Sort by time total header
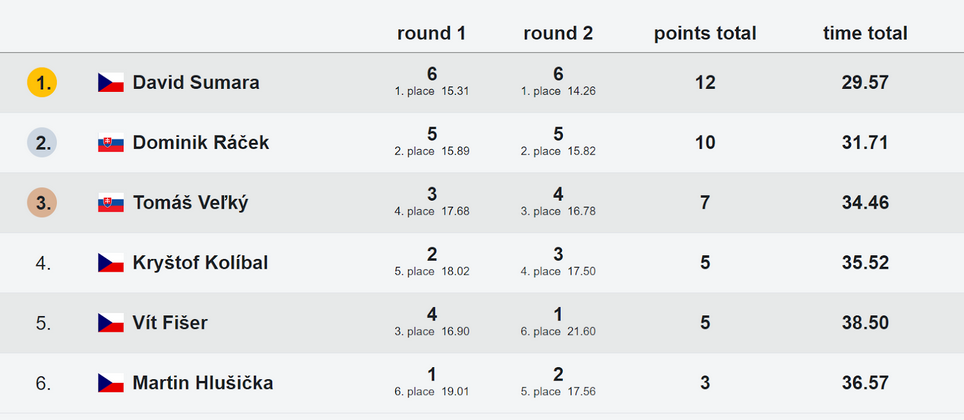 [865, 33]
